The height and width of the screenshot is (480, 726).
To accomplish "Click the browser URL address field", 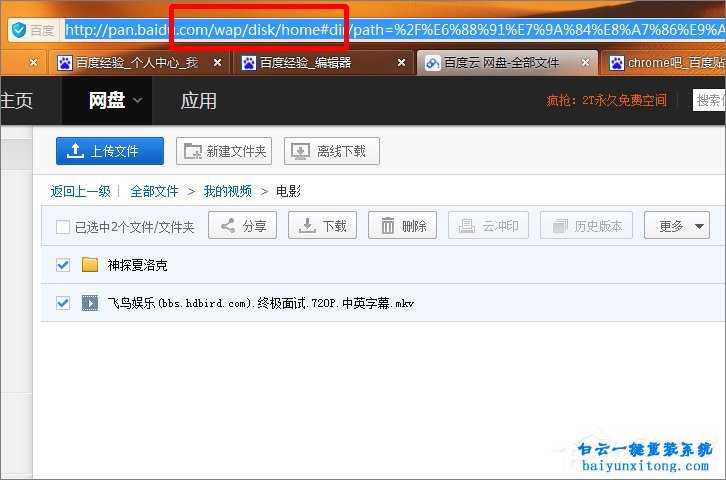I will click(x=394, y=31).
